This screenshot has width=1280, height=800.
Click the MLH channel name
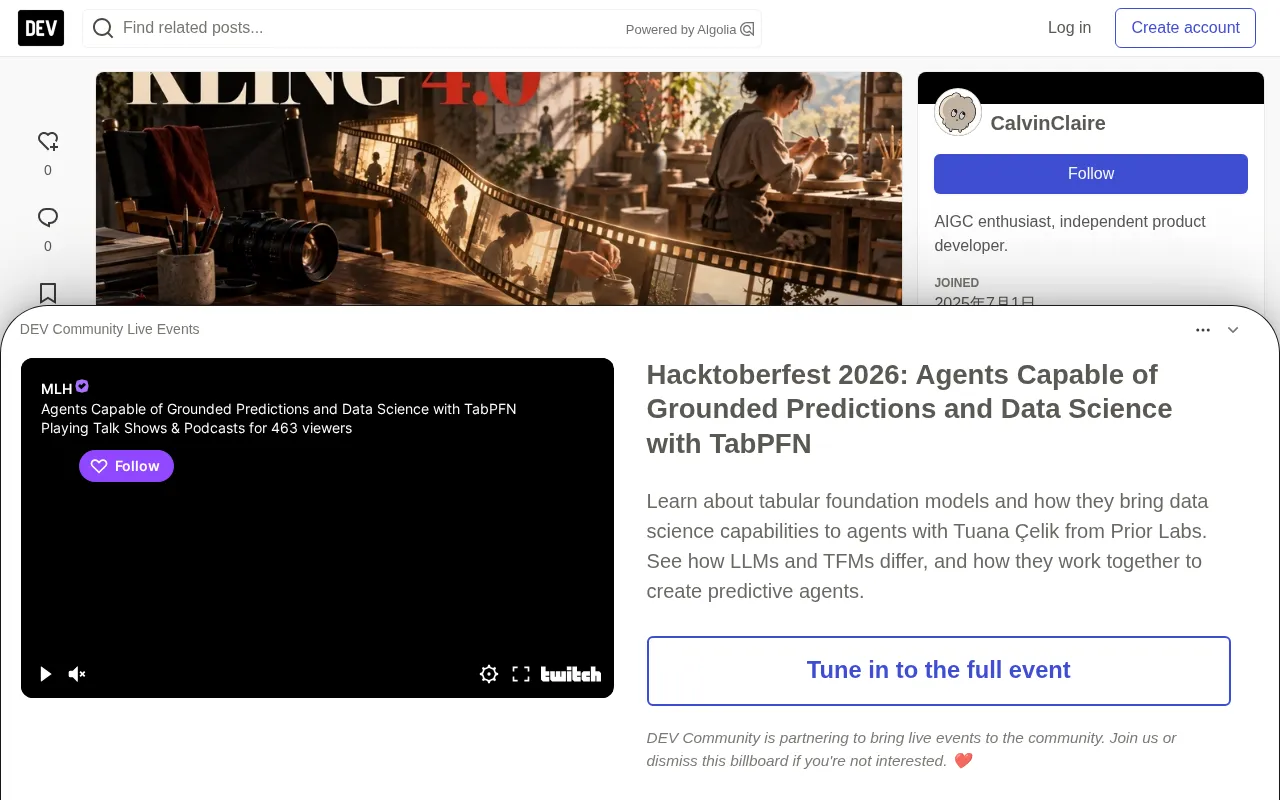[x=57, y=388]
